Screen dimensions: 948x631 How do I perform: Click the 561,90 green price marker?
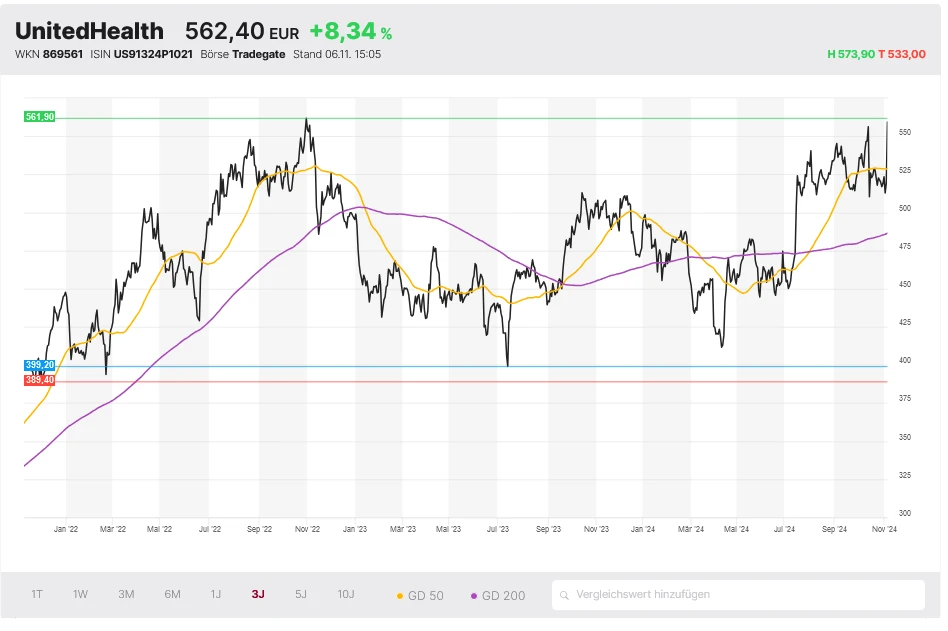40,117
